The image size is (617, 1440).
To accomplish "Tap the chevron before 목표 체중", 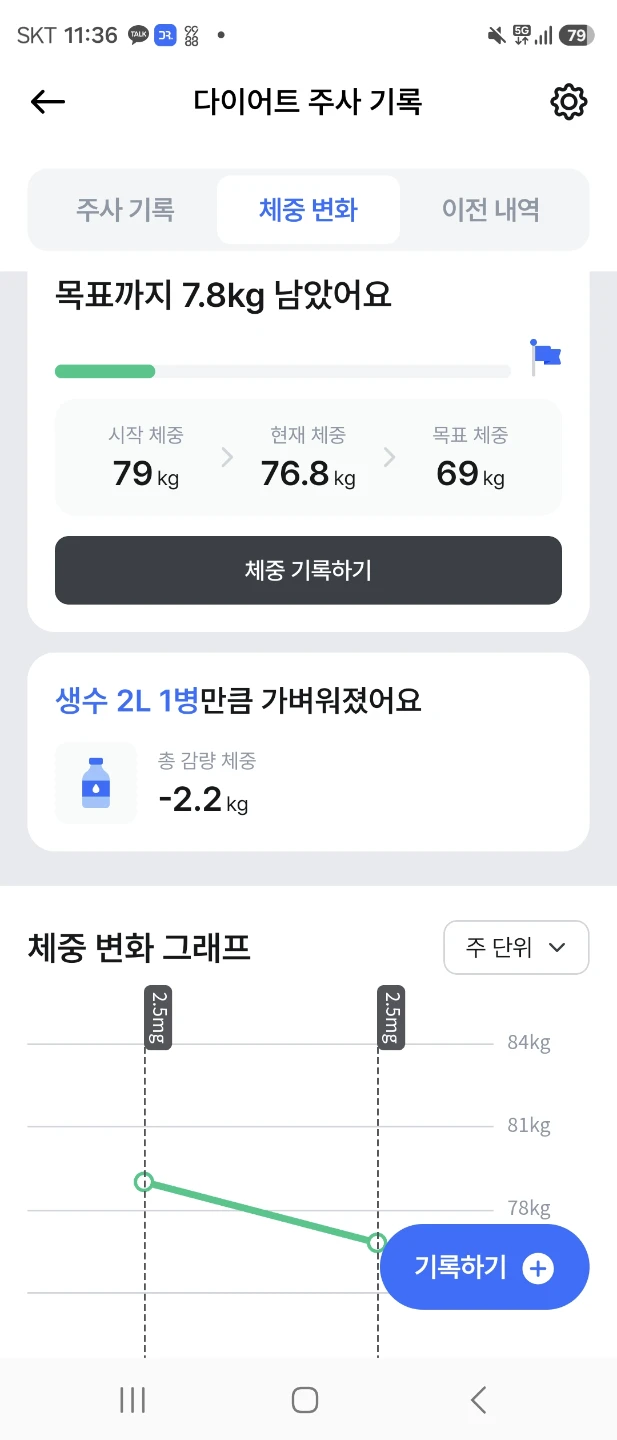I will pyautogui.click(x=389, y=457).
